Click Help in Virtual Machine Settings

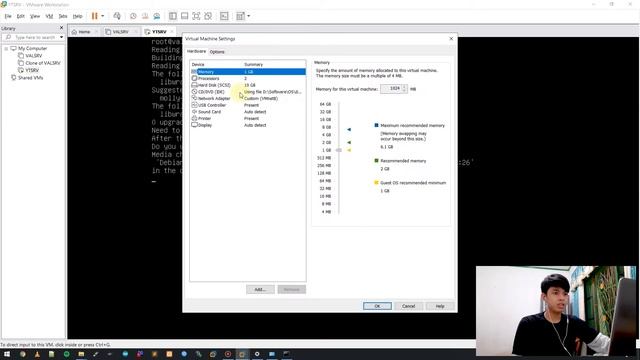pos(440,306)
